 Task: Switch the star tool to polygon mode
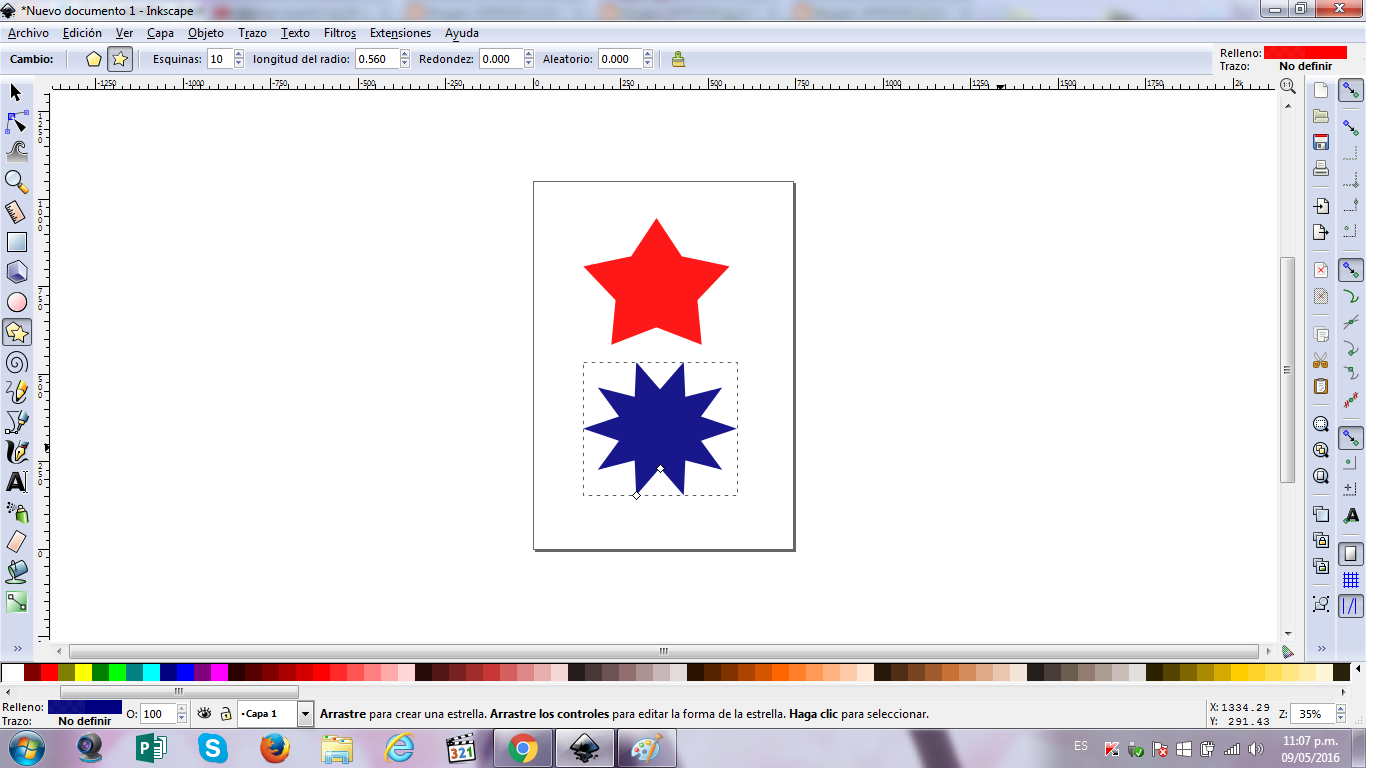coord(92,59)
